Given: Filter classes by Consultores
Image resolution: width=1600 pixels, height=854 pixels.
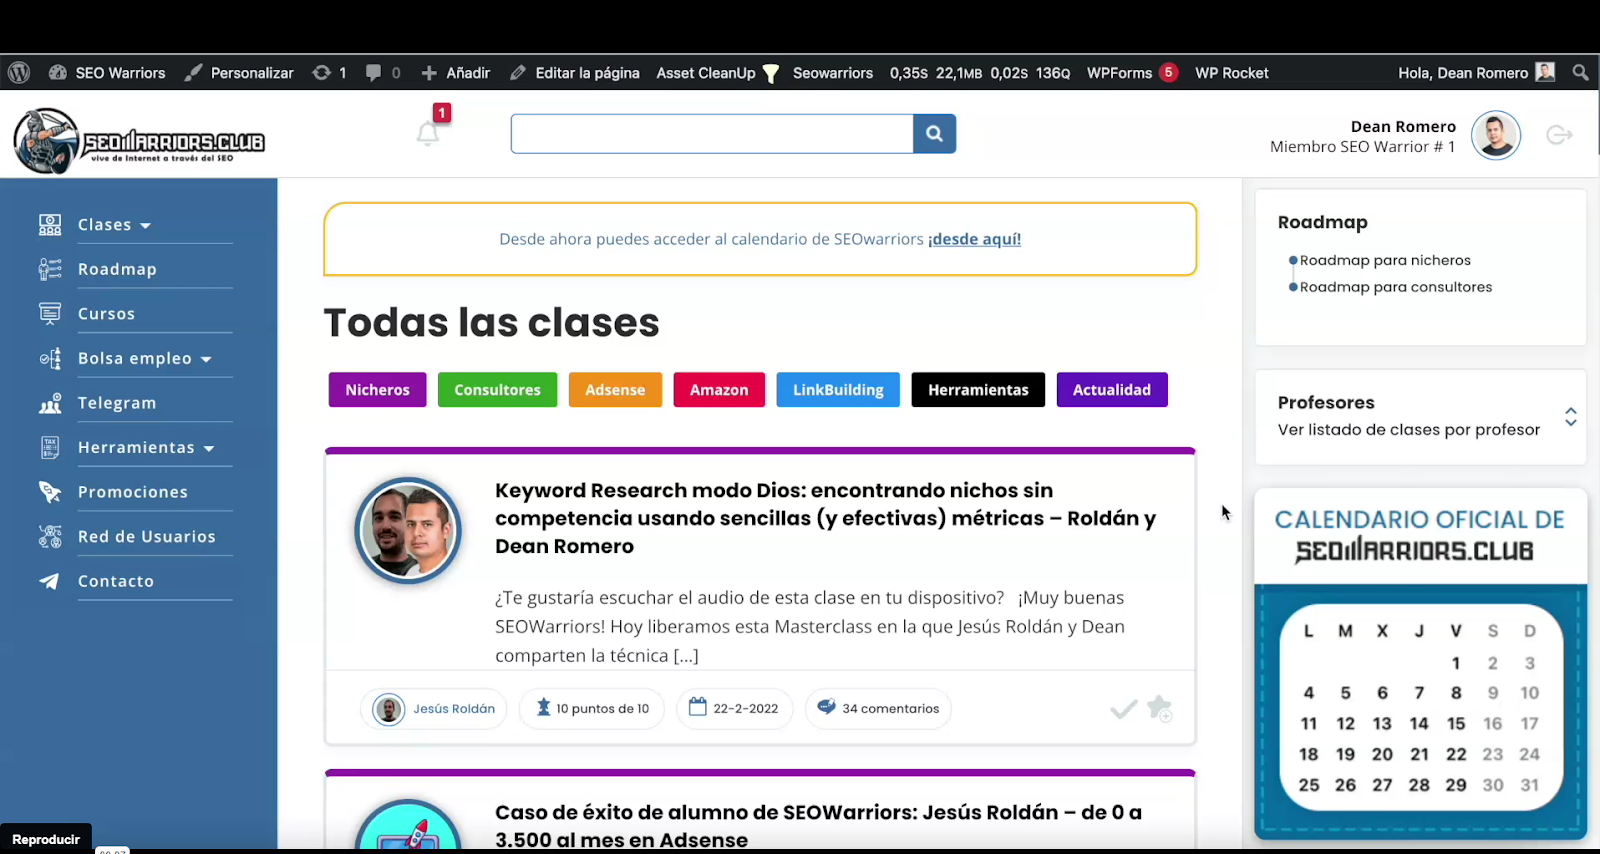Looking at the screenshot, I should coord(497,390).
